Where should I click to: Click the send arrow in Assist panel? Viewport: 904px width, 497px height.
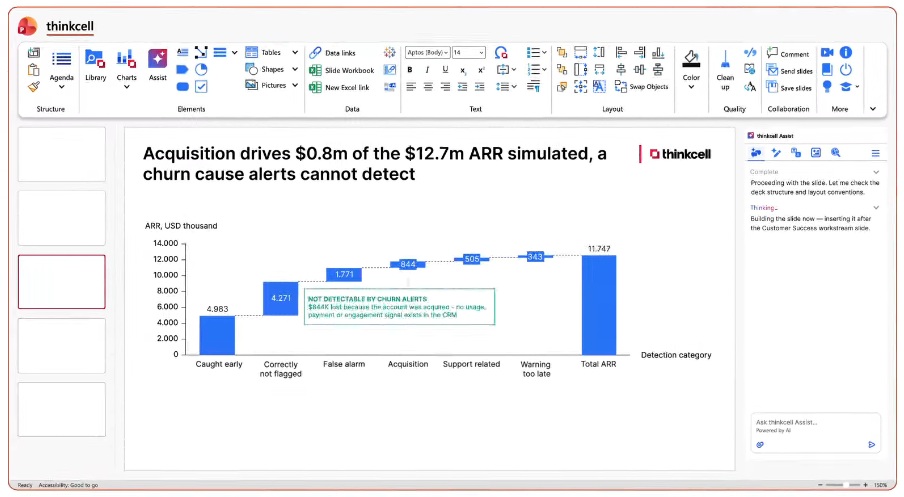(871, 445)
